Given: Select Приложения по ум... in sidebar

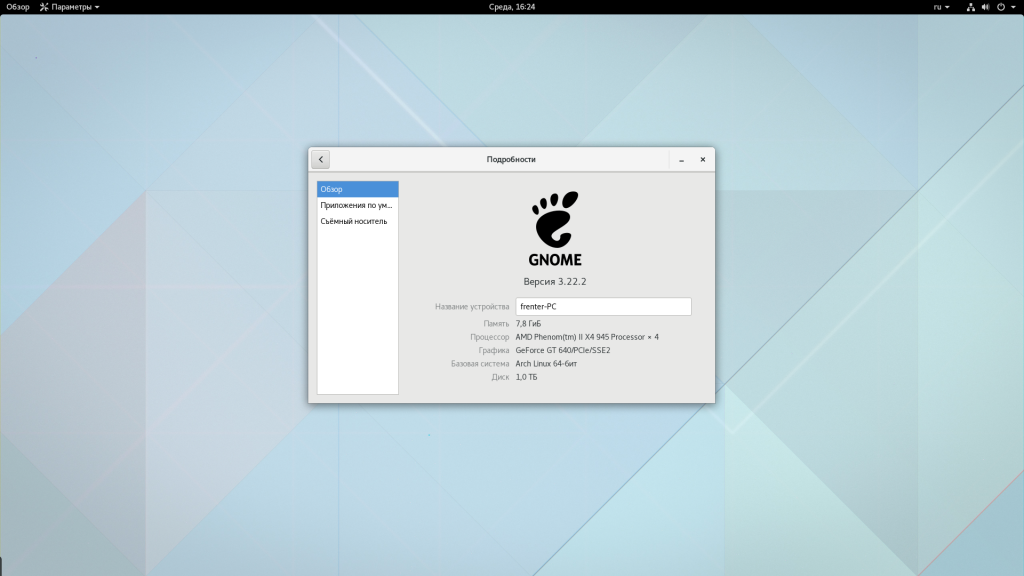Looking at the screenshot, I should (x=358, y=205).
